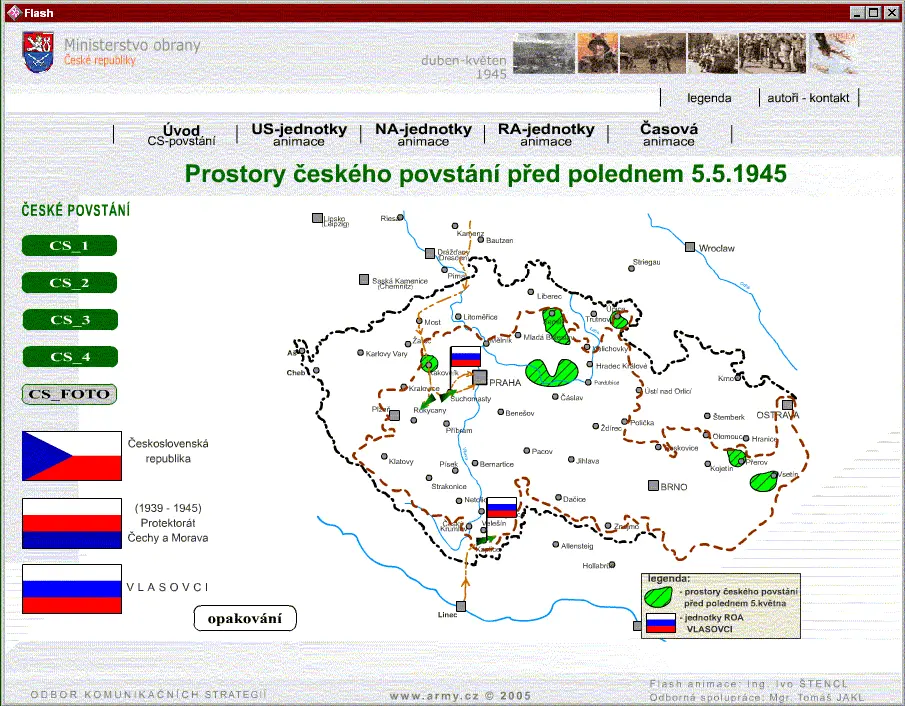
Task: Click the Bautzen town label
Action: 500,240
